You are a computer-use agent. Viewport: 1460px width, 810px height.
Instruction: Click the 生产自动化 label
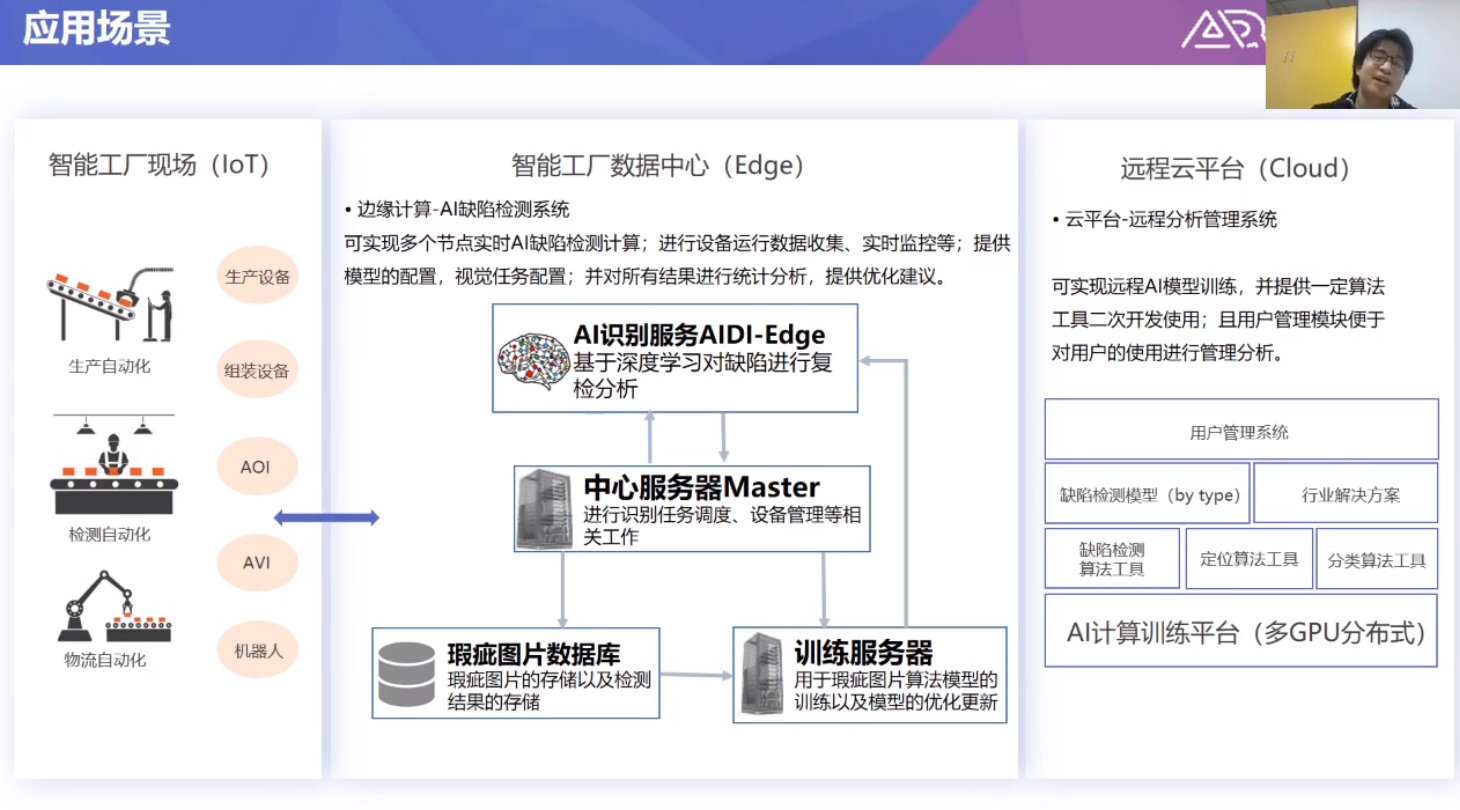click(x=110, y=366)
